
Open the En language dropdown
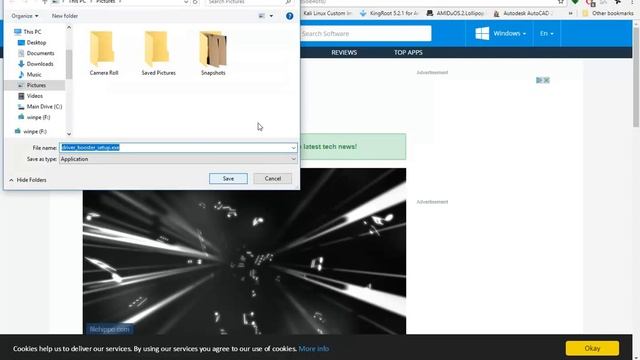(x=547, y=33)
